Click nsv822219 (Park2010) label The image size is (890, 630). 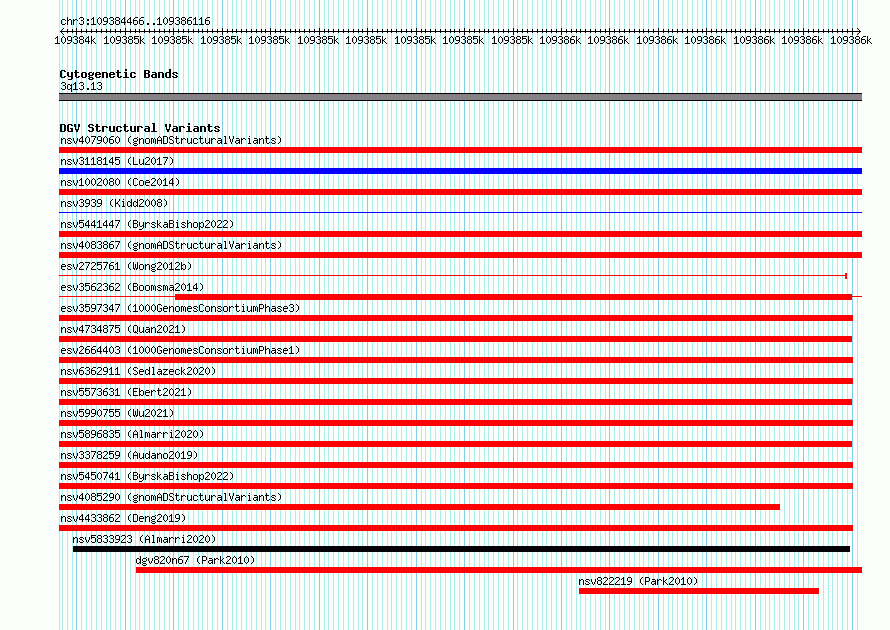pyautogui.click(x=638, y=581)
